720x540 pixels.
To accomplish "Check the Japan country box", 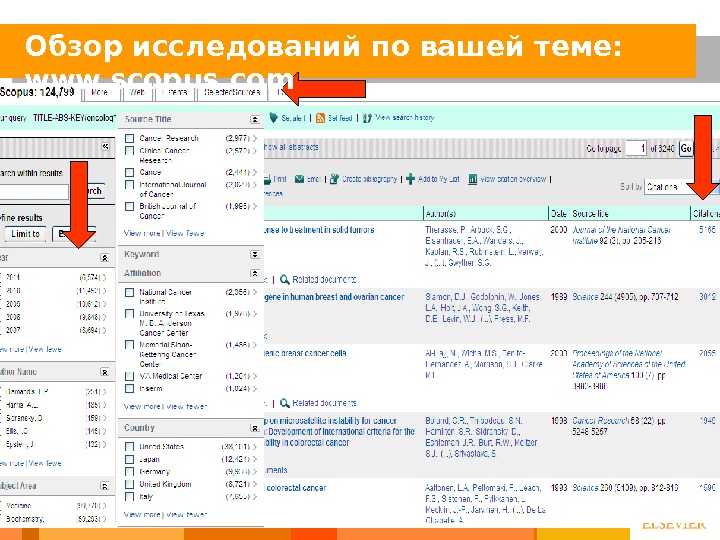I will click(x=129, y=459).
